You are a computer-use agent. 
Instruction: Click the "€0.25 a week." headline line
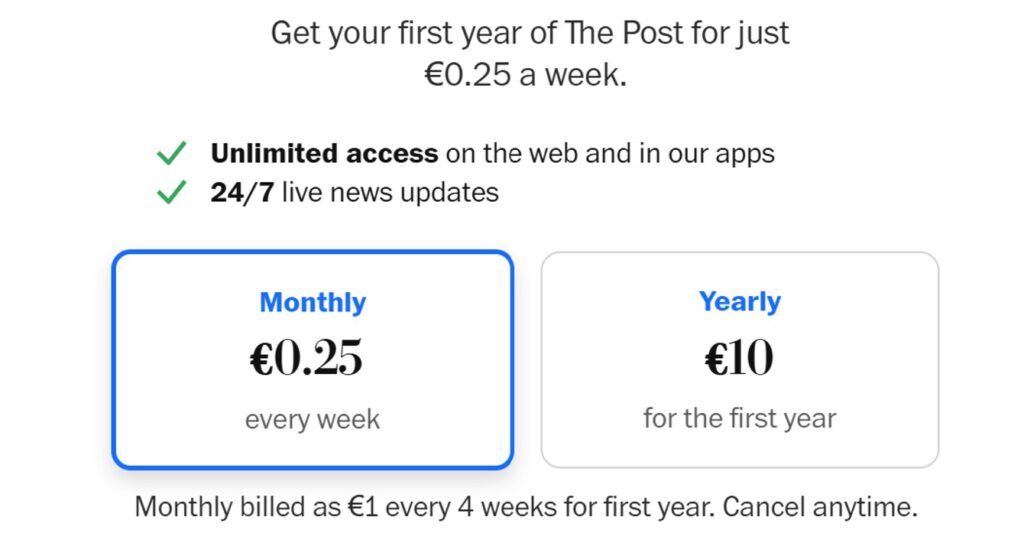[x=526, y=75]
